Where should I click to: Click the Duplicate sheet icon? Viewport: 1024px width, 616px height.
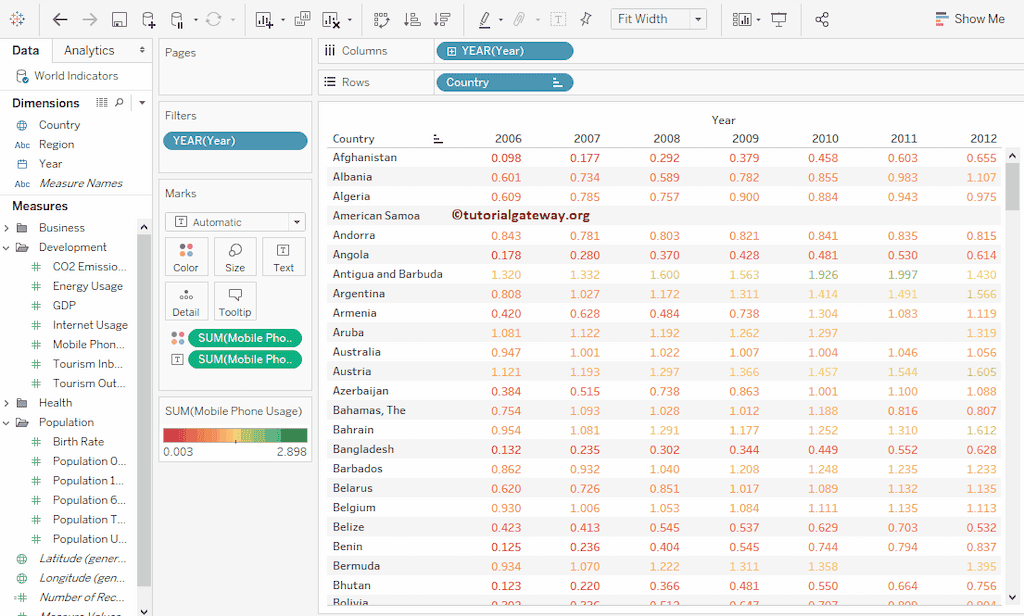[302, 19]
